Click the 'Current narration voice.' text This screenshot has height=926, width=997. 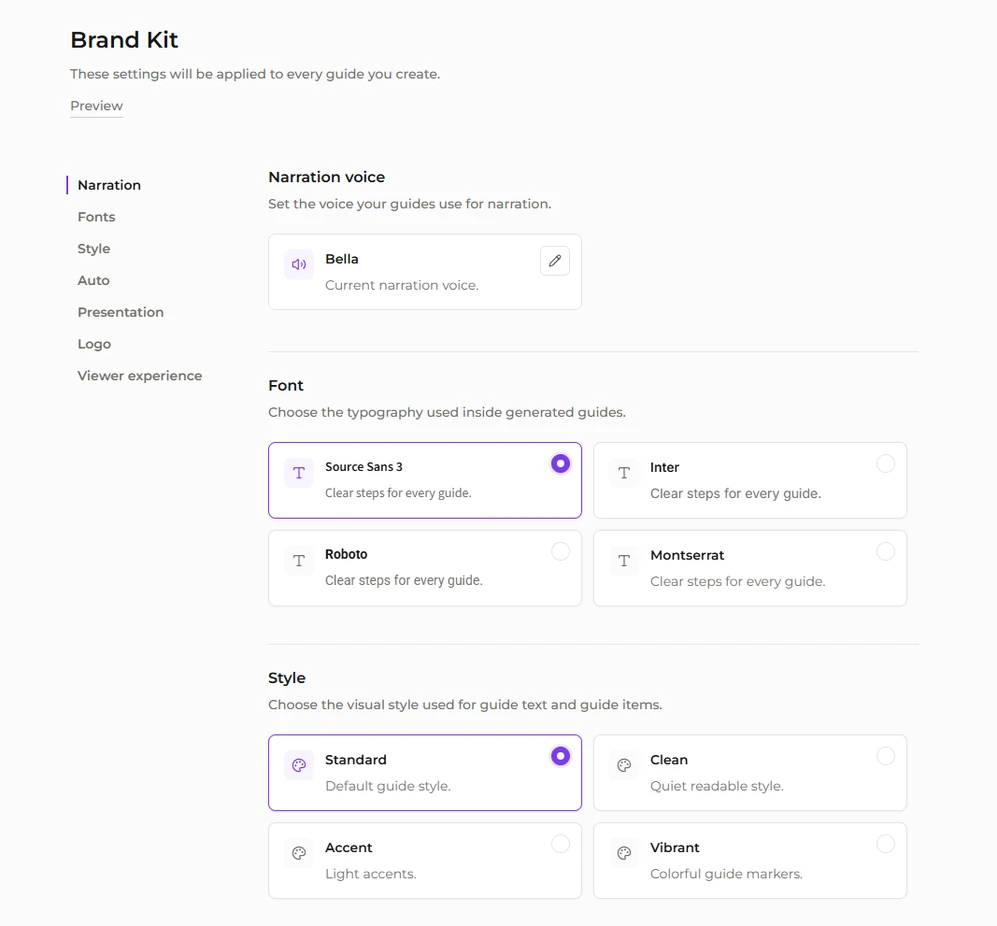(x=402, y=285)
